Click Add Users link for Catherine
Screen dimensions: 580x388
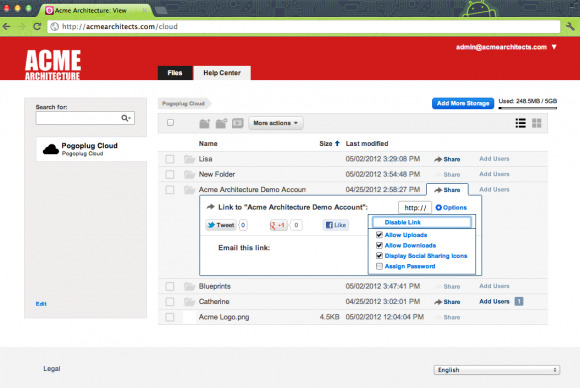point(494,301)
